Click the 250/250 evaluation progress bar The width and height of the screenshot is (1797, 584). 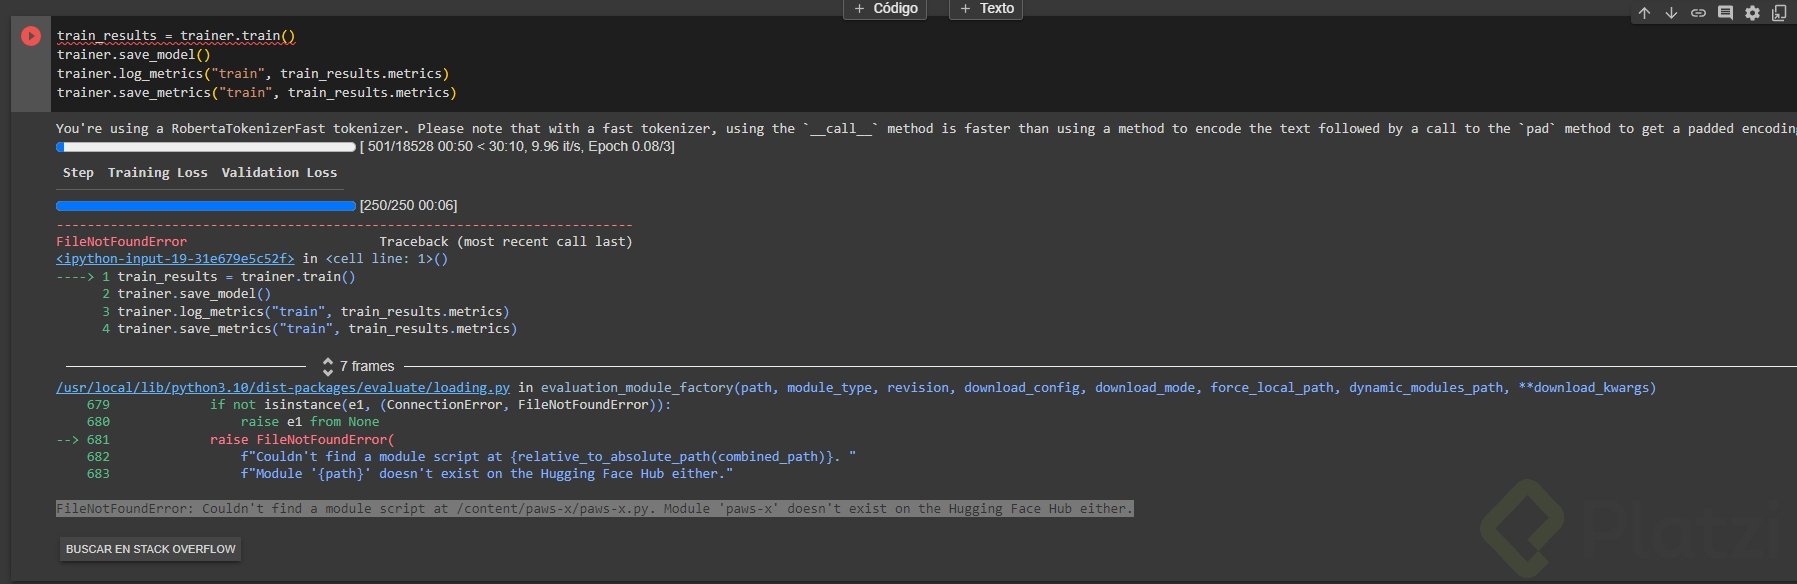point(206,206)
